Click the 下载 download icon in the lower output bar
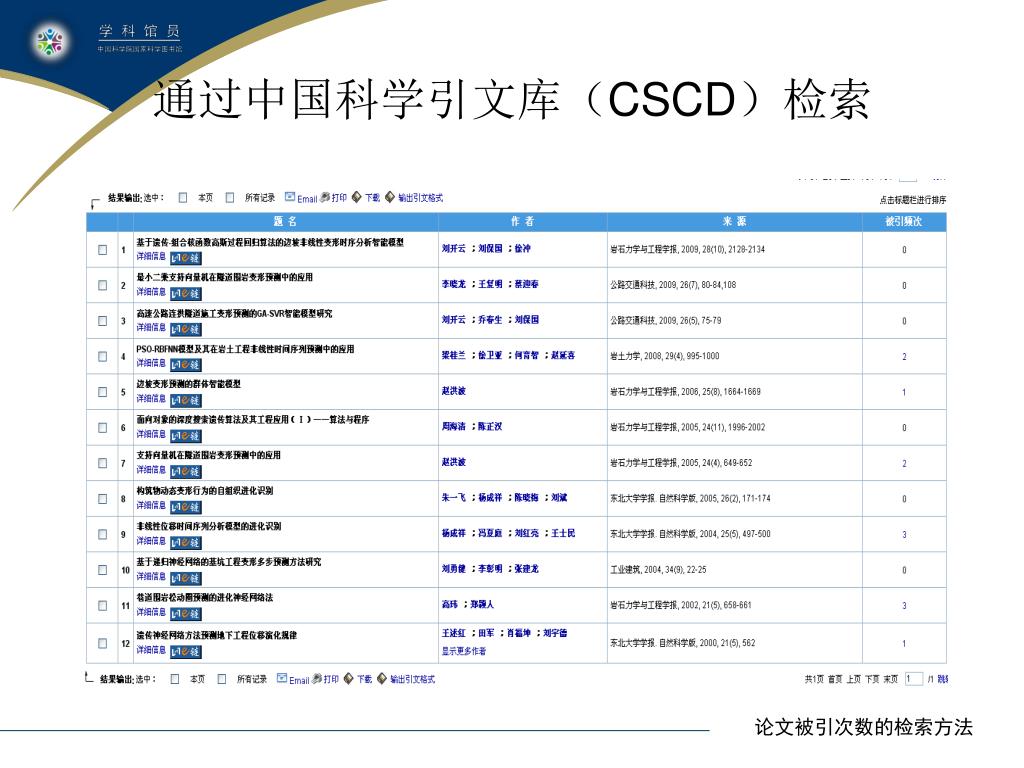 click(x=349, y=679)
